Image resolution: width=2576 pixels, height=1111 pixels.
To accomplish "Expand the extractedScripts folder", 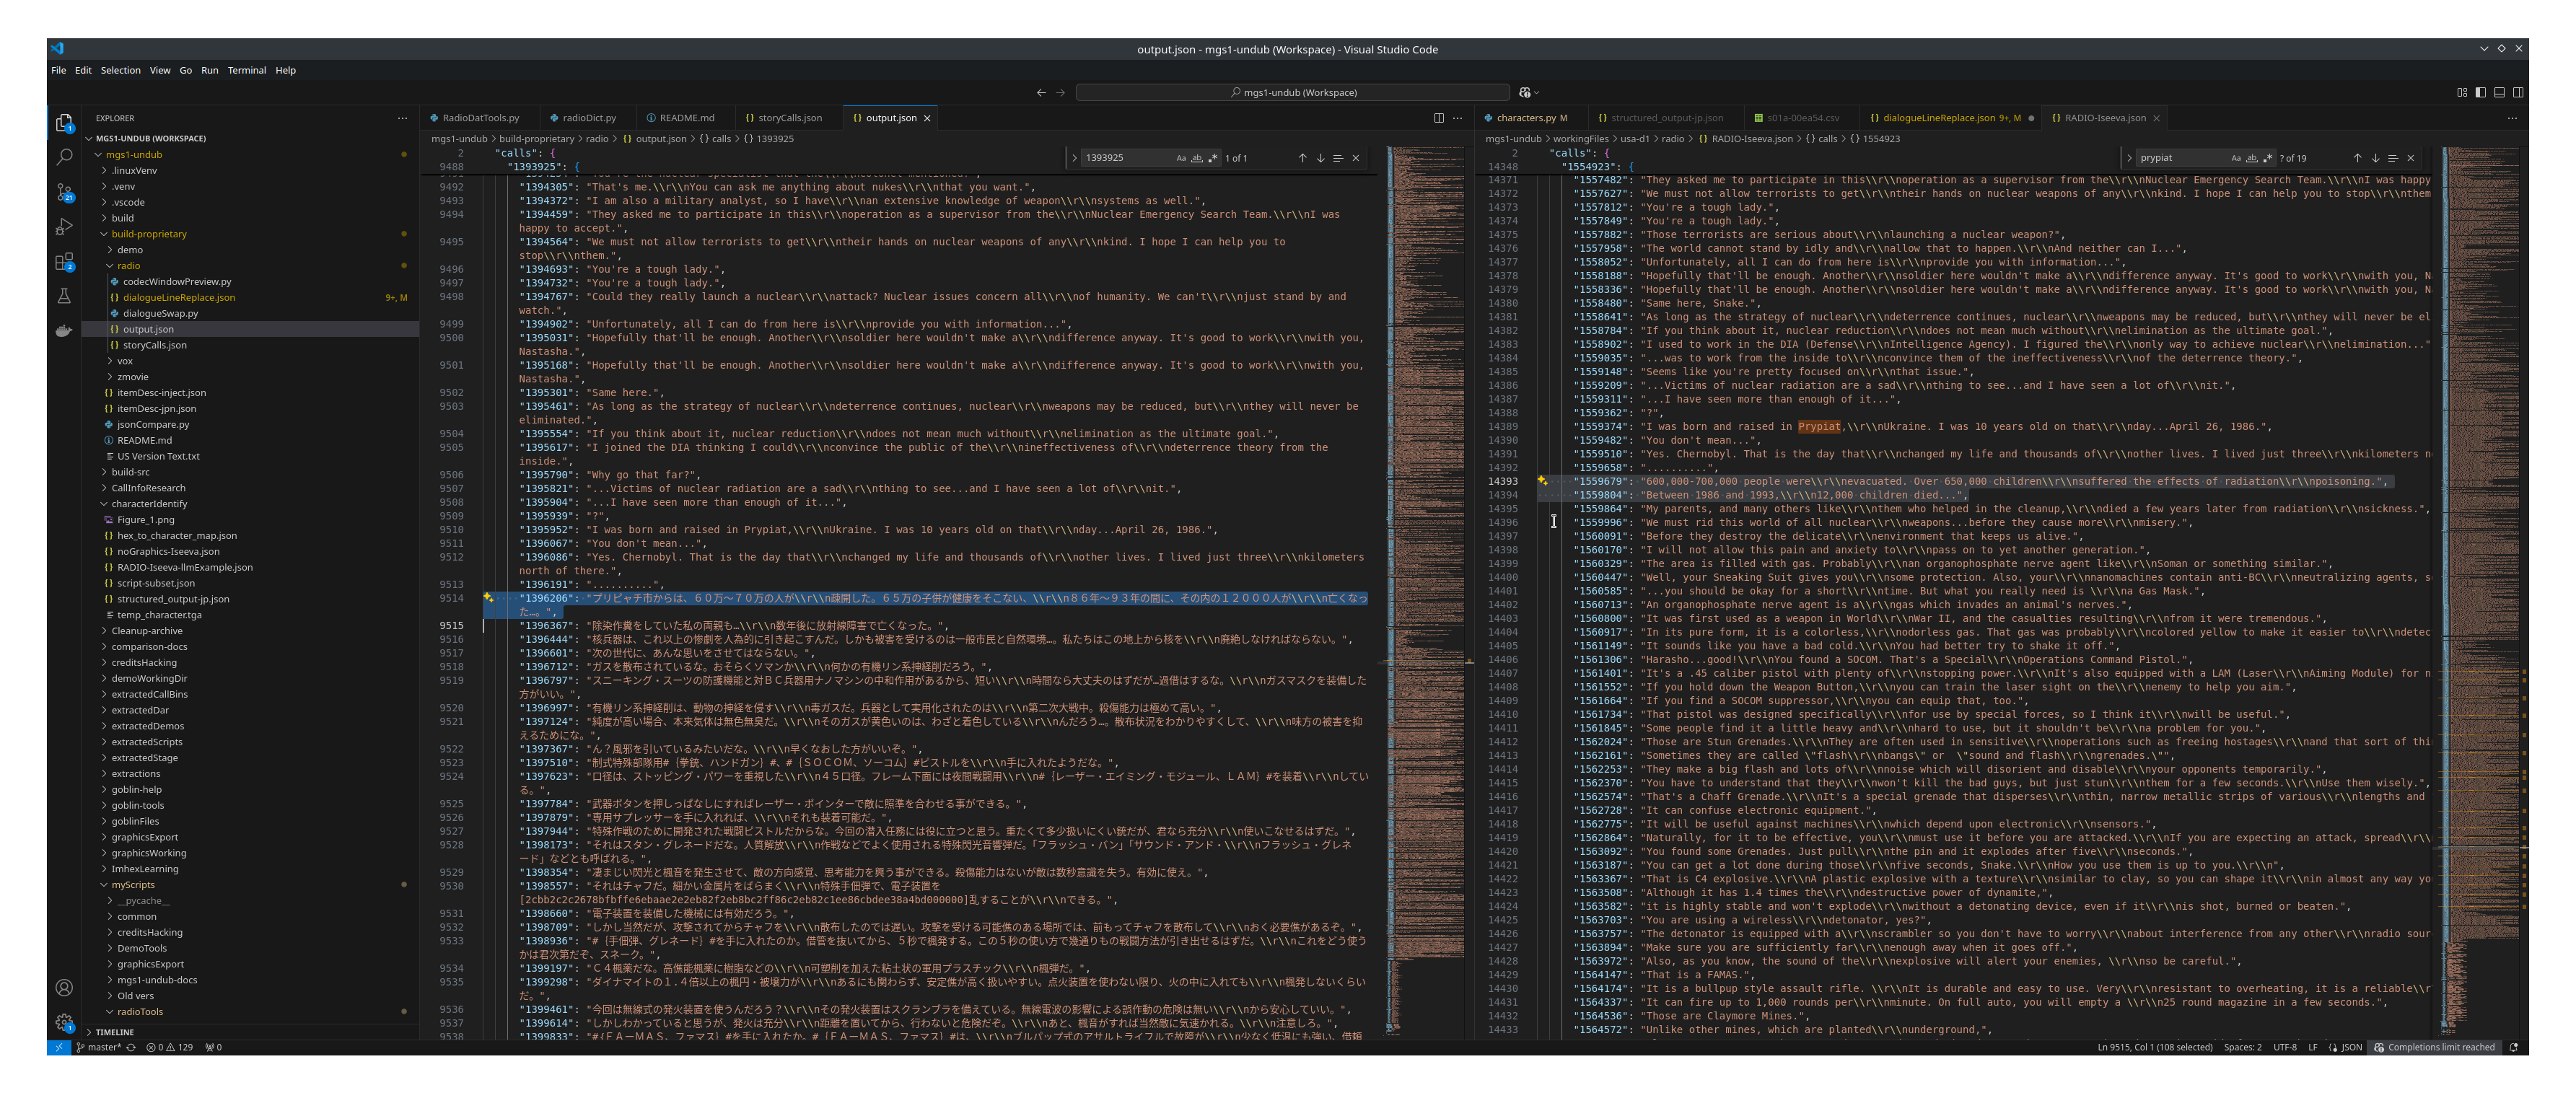I will 147,742.
